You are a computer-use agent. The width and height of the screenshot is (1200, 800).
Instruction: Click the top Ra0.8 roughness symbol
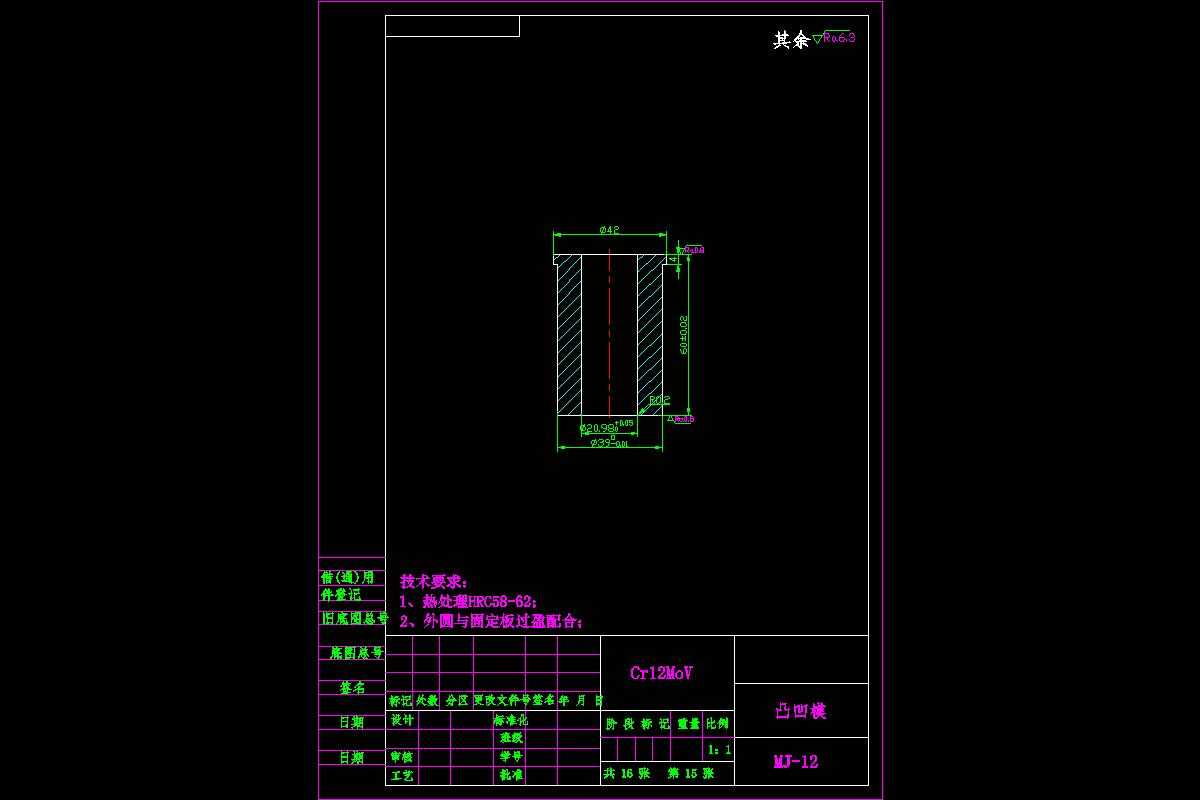pos(692,249)
